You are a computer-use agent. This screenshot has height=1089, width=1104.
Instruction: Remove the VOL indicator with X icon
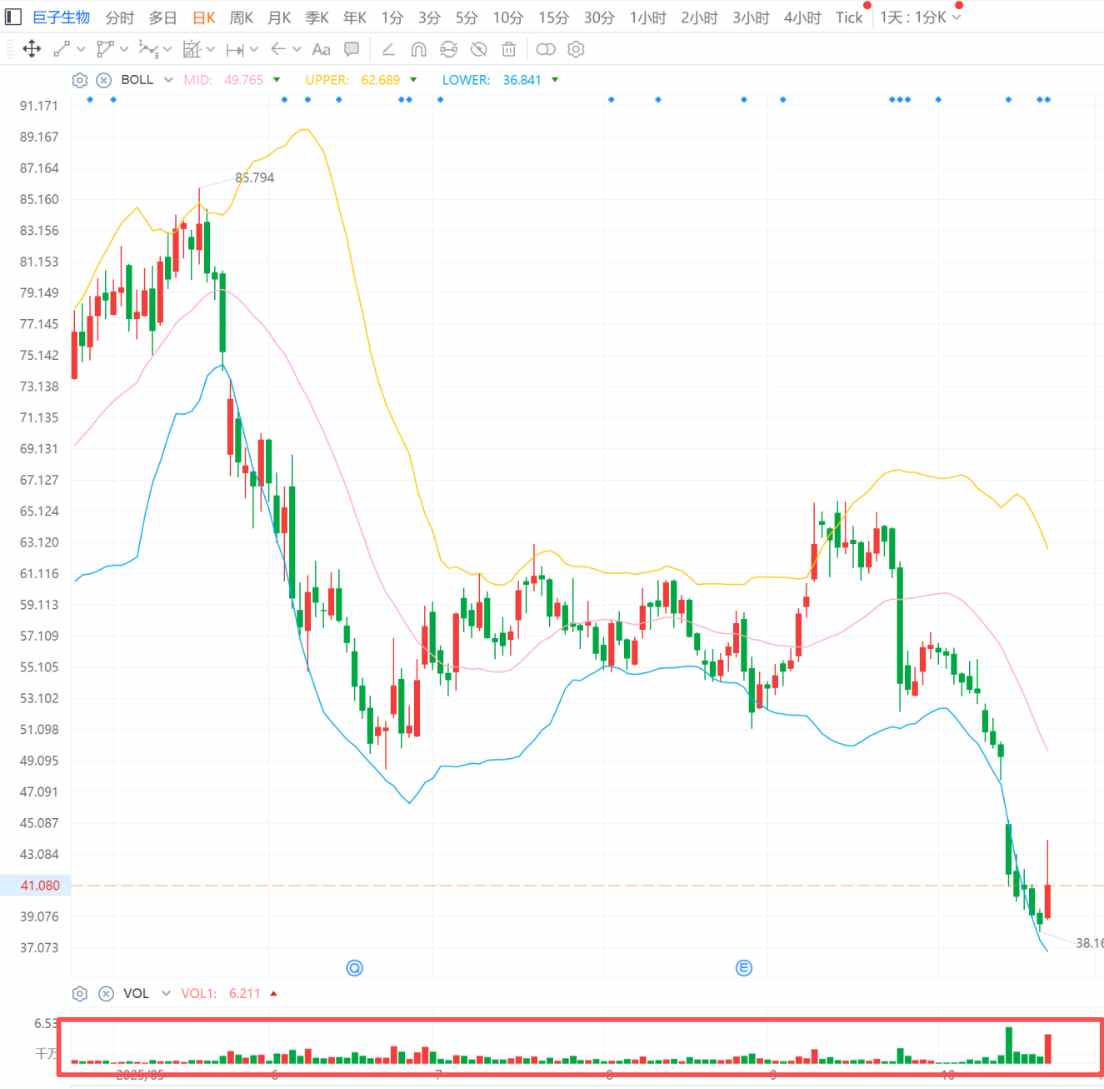point(104,993)
